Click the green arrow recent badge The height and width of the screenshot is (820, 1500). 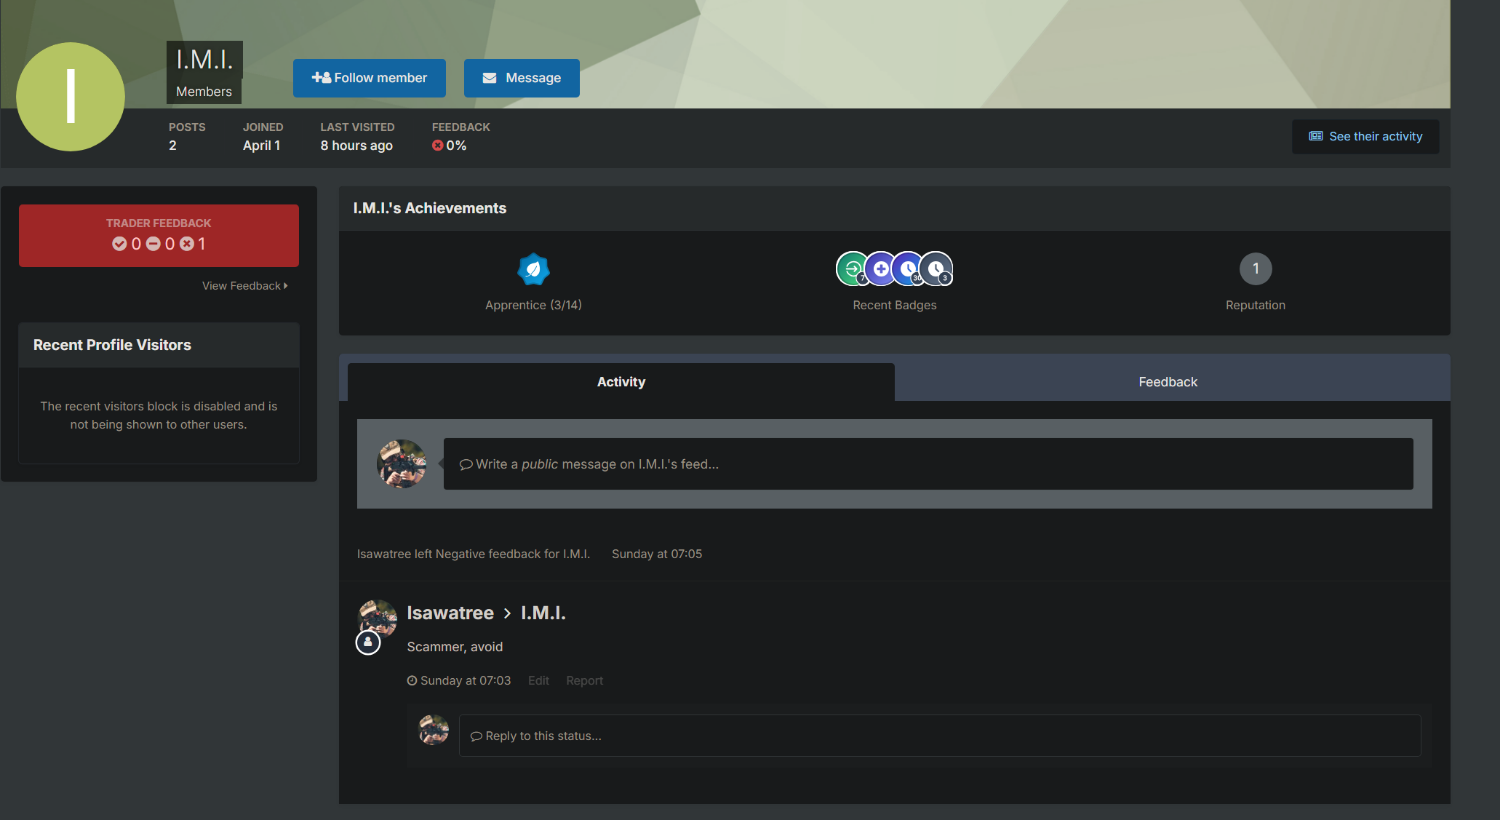coord(851,268)
